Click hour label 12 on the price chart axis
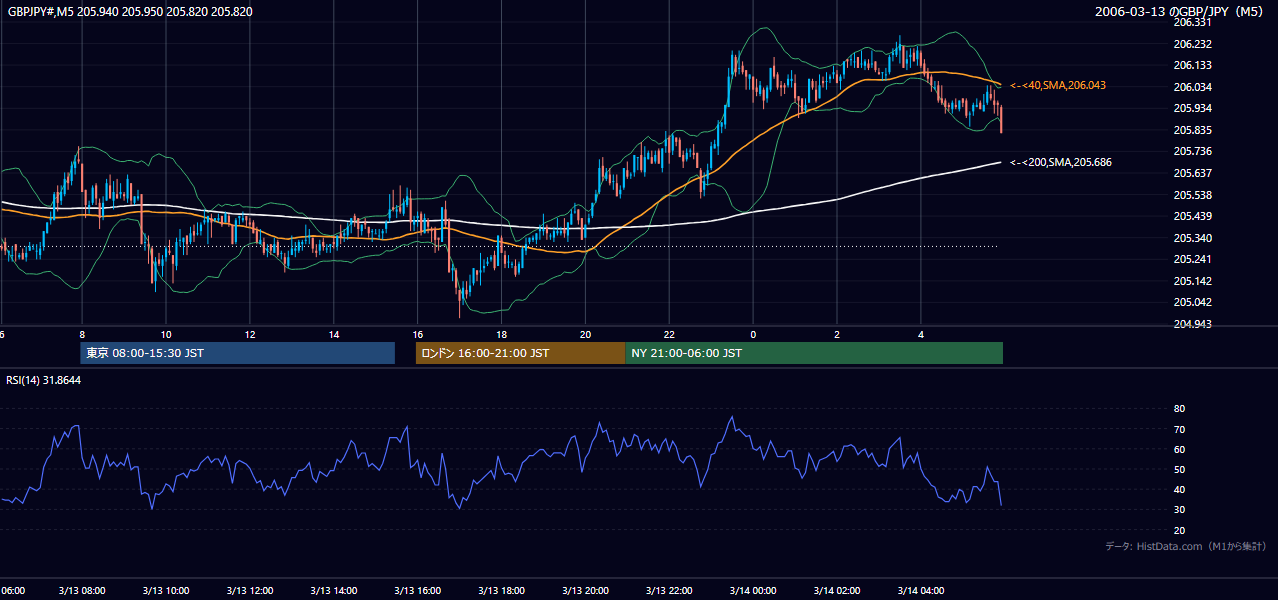1278x600 pixels. tap(250, 334)
